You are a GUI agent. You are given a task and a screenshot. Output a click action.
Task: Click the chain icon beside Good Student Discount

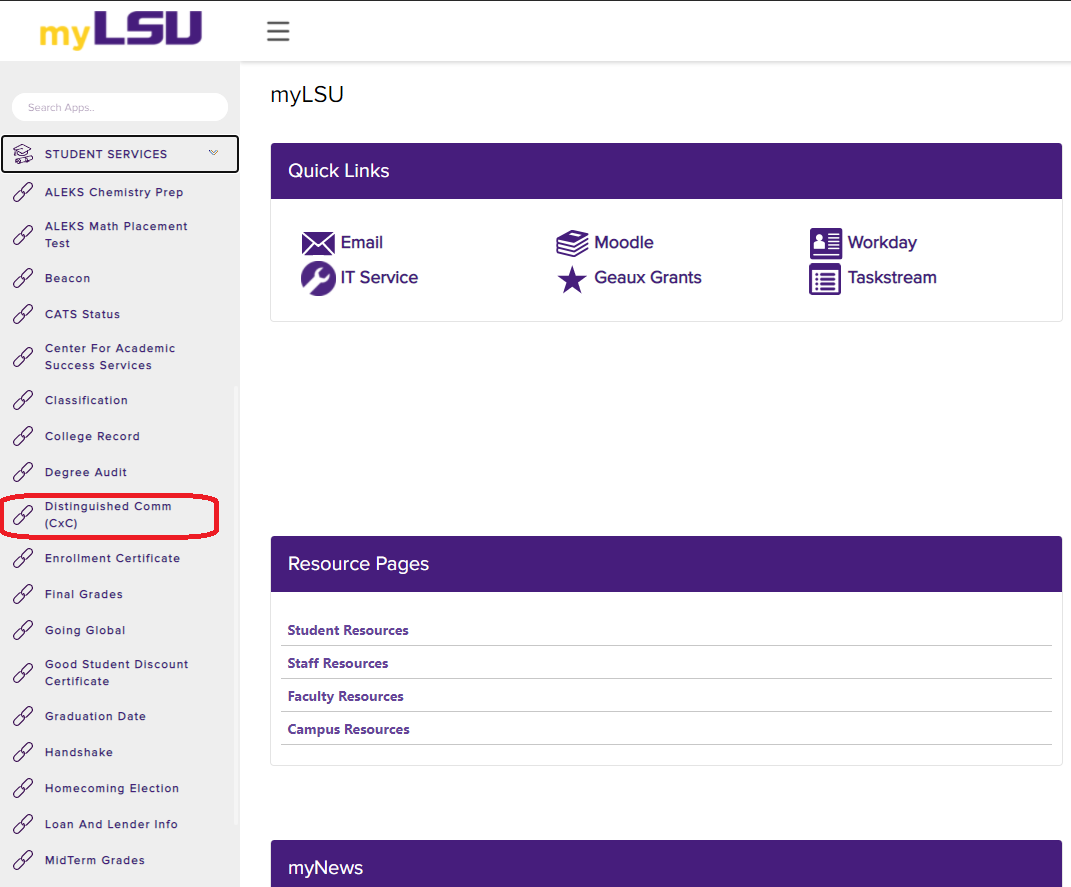[x=23, y=673]
